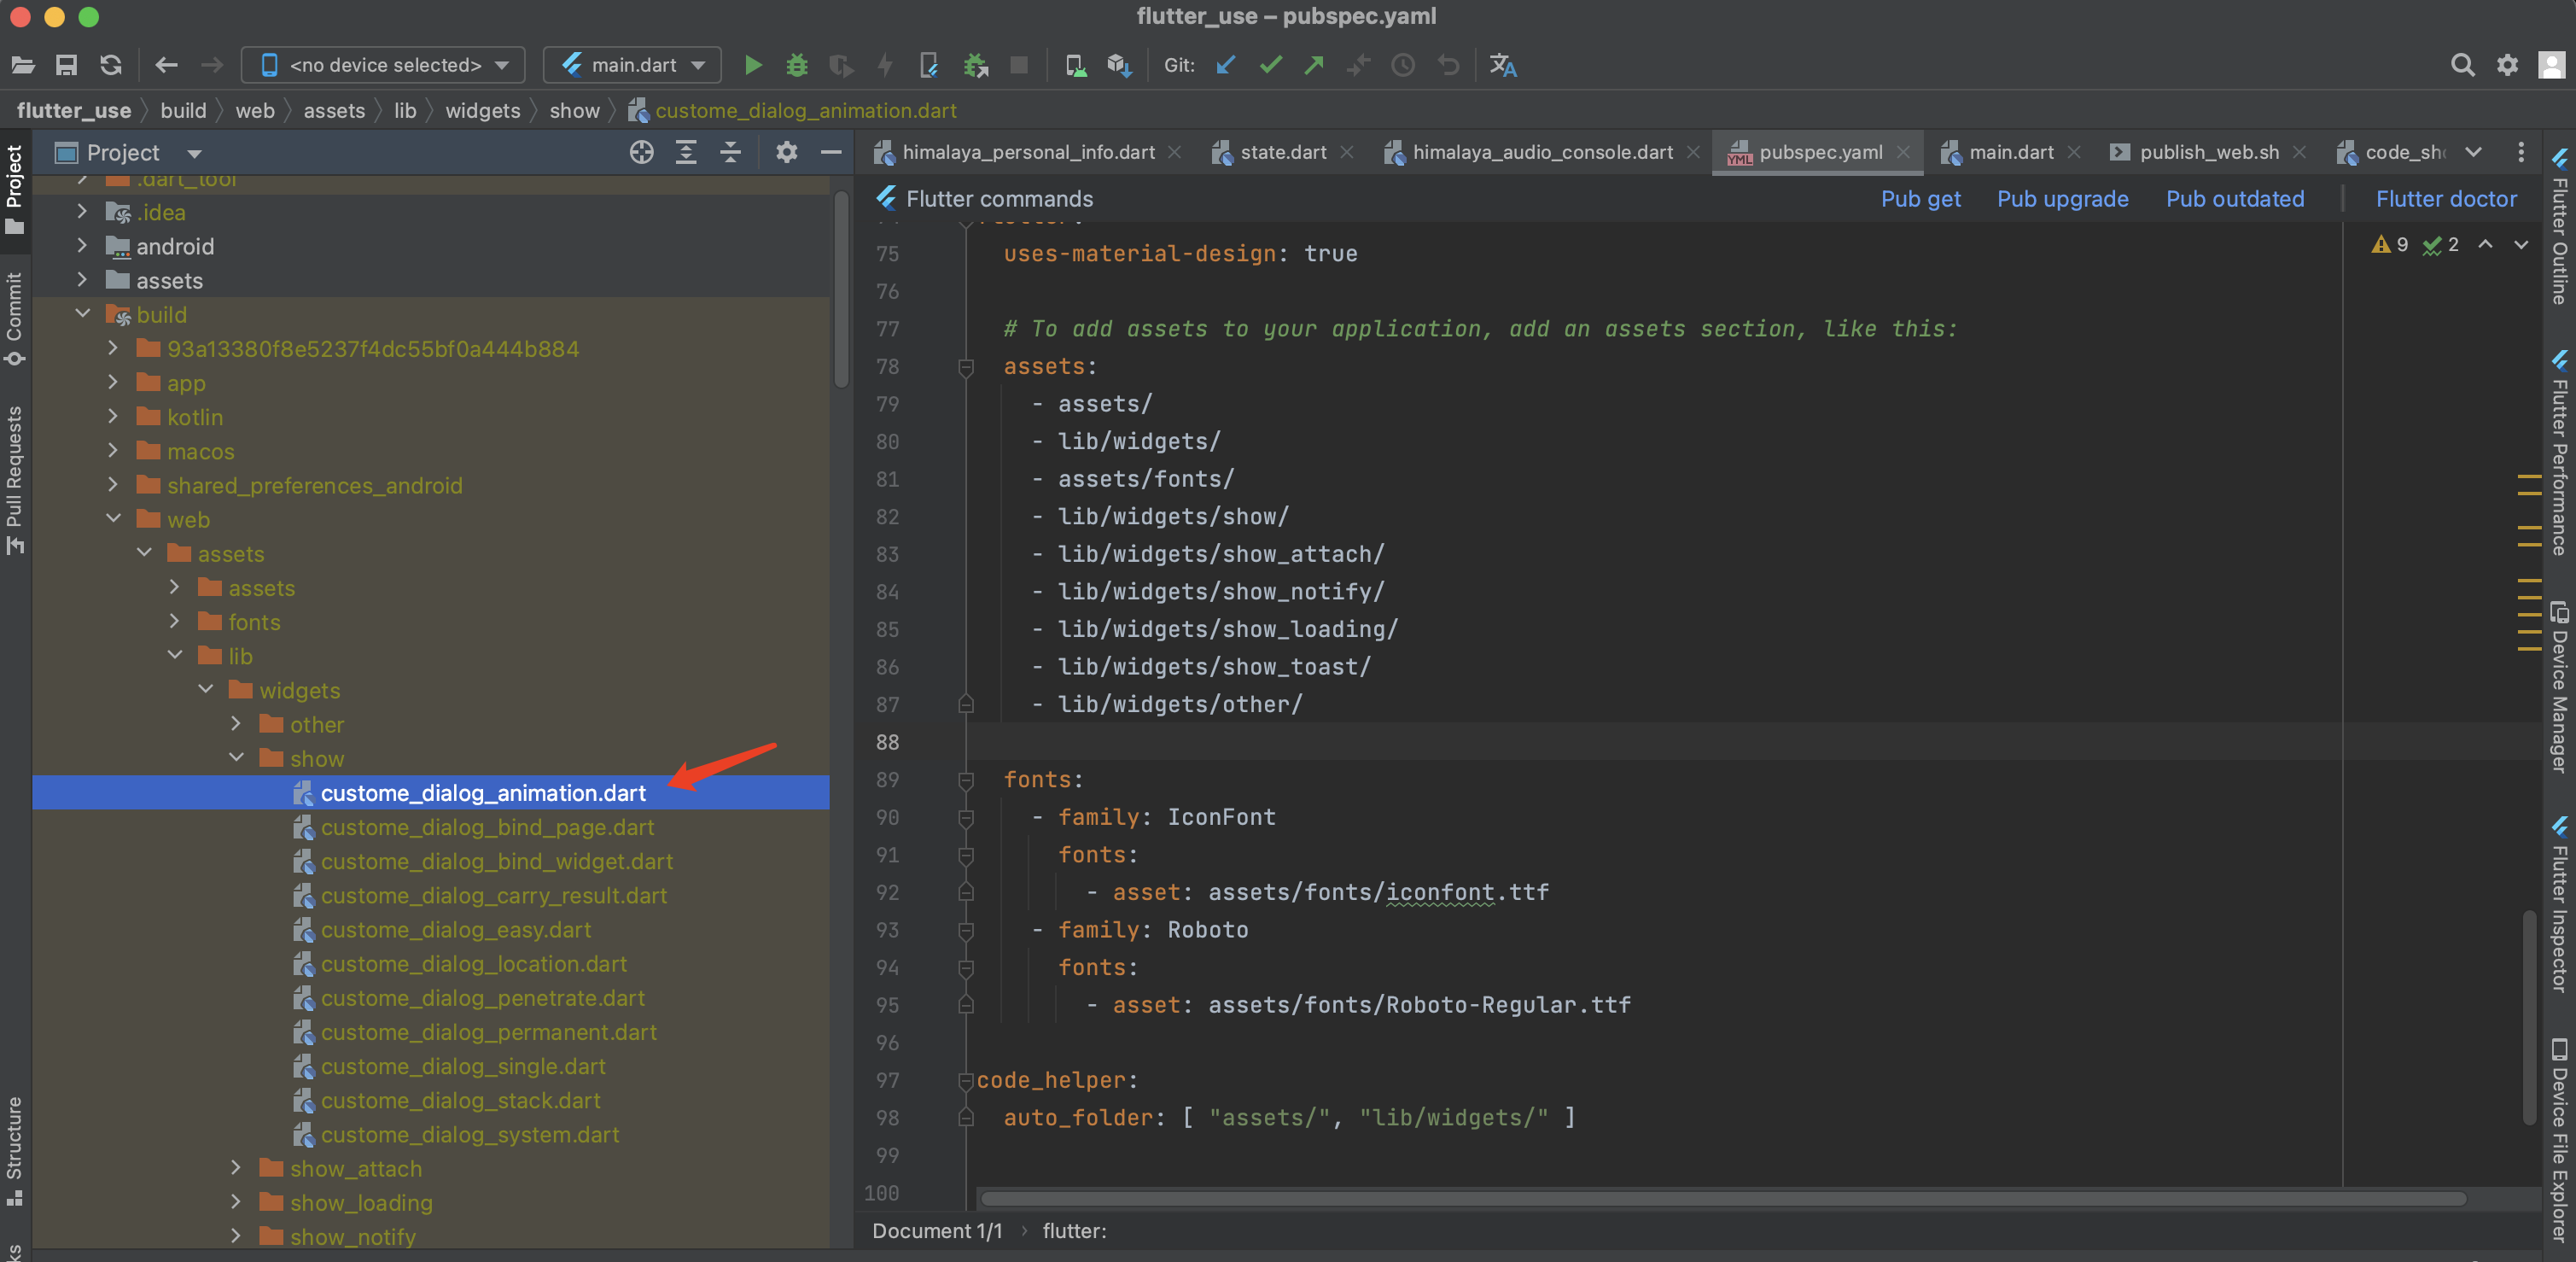This screenshot has height=1262, width=2576.
Task: Click the Translate icon in toolbar
Action: point(1502,65)
